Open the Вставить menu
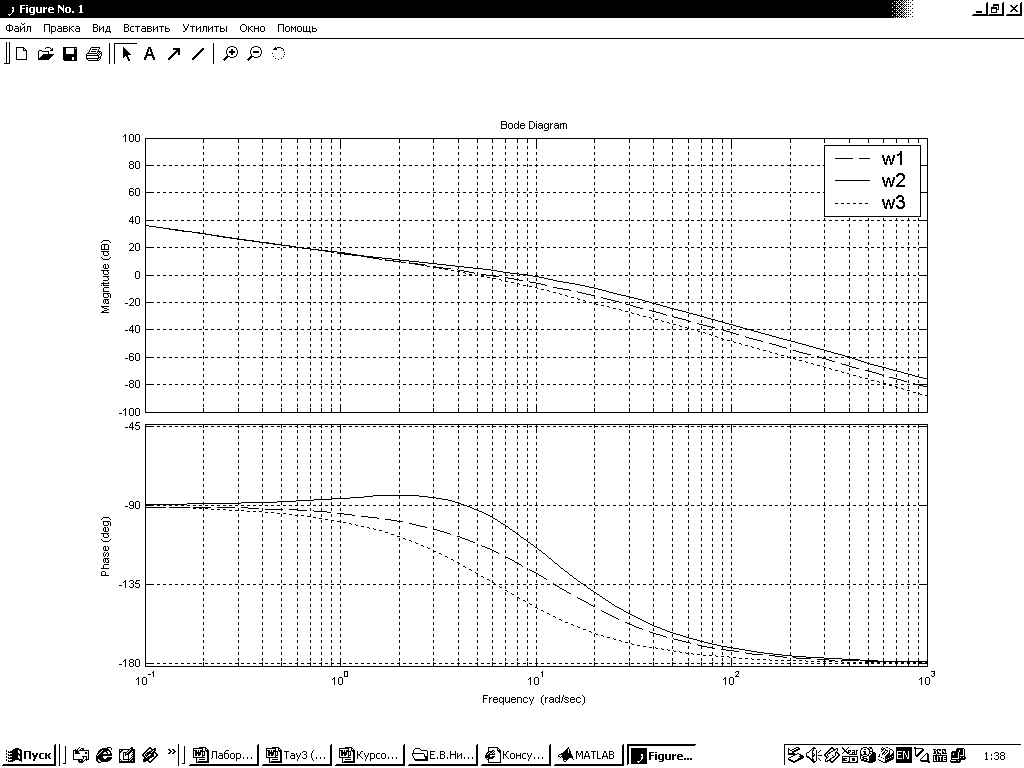 tap(146, 28)
